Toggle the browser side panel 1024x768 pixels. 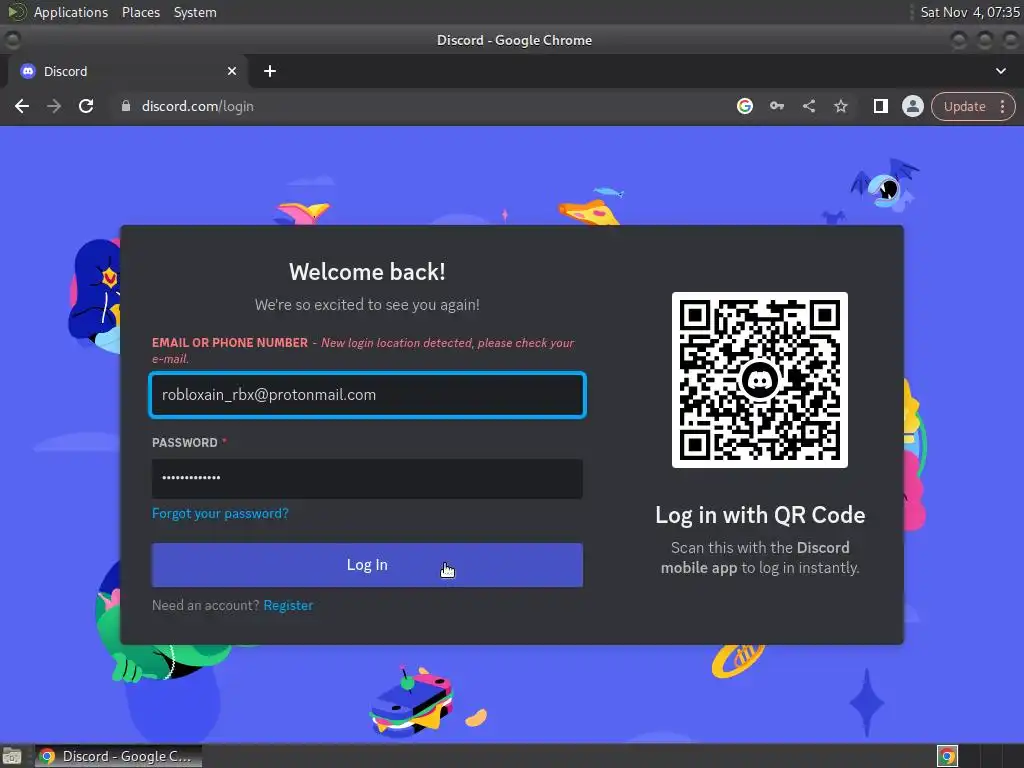coord(880,106)
